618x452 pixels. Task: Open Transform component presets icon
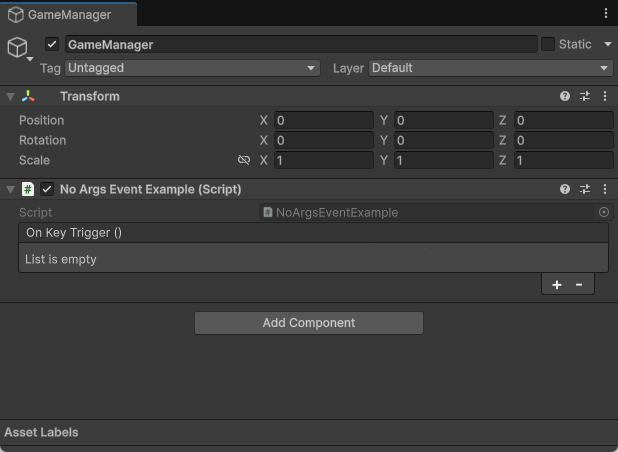coord(585,97)
